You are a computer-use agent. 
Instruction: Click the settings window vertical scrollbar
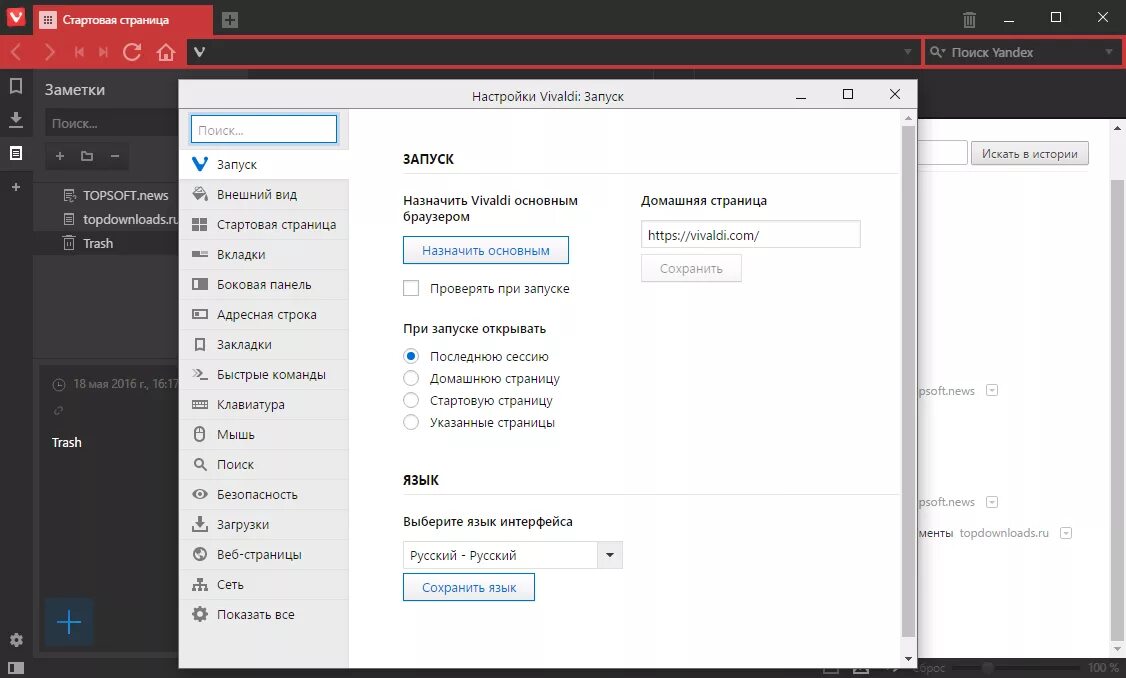pos(908,381)
